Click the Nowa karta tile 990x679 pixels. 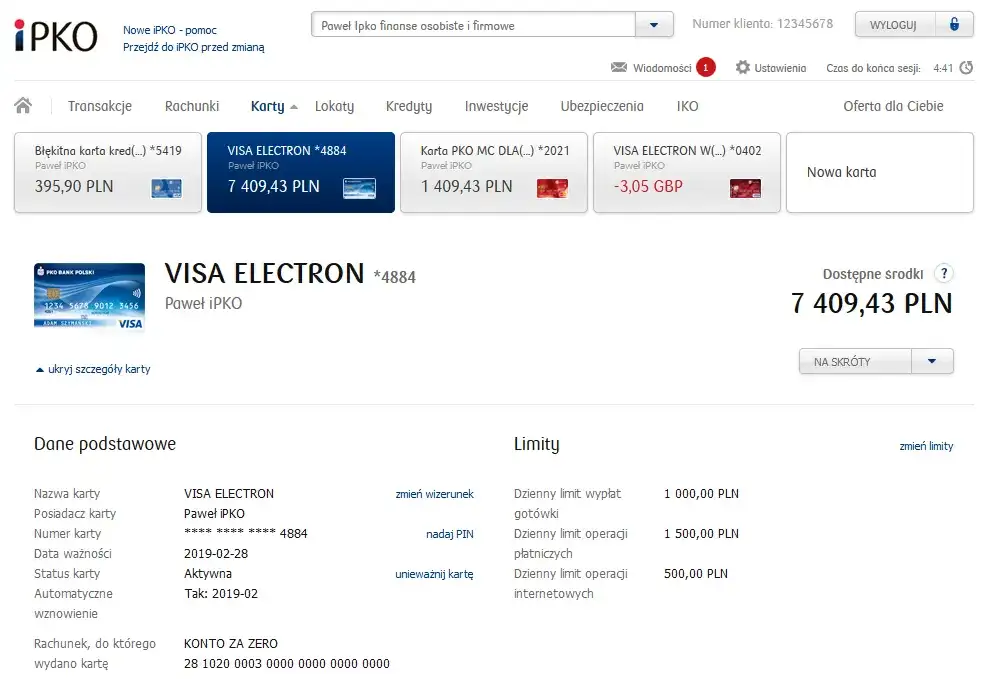click(879, 172)
